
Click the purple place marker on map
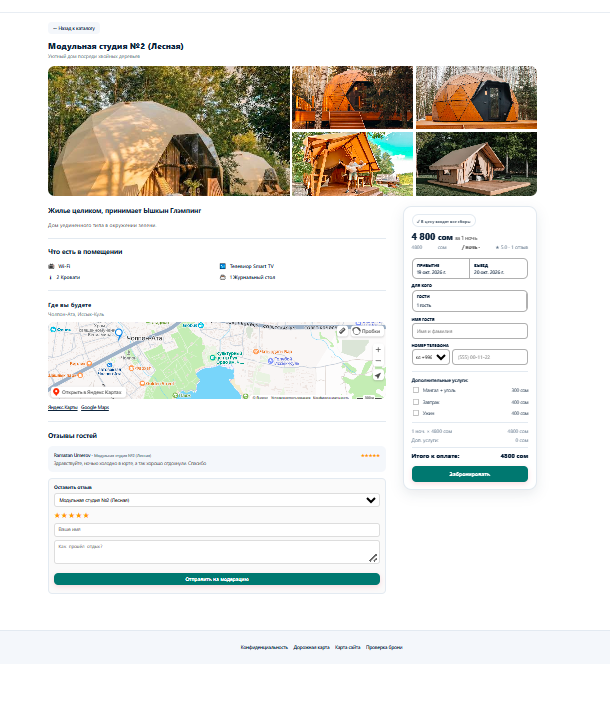pyautogui.click(x=271, y=361)
